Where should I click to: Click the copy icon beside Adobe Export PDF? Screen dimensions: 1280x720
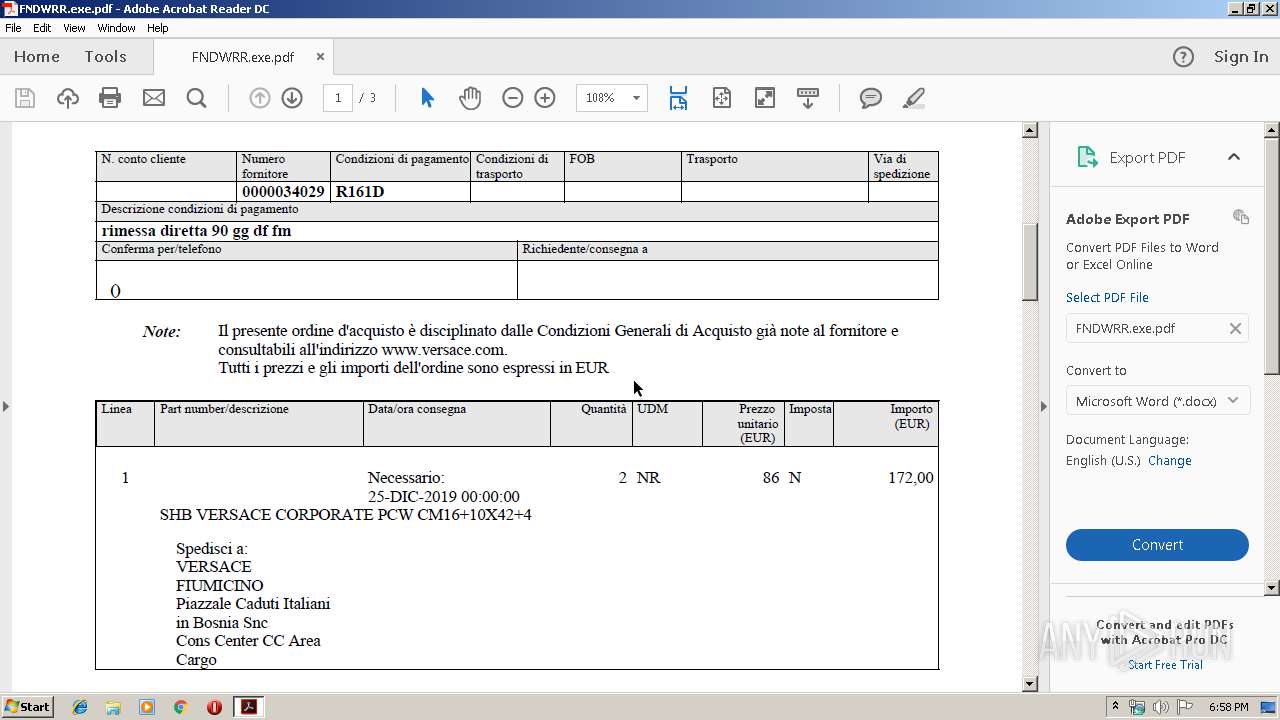(x=1241, y=217)
